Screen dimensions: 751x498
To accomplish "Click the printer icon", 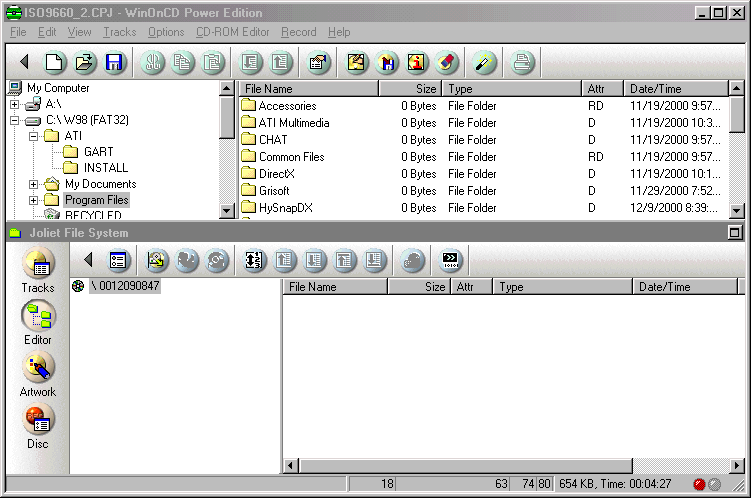I will tap(522, 62).
